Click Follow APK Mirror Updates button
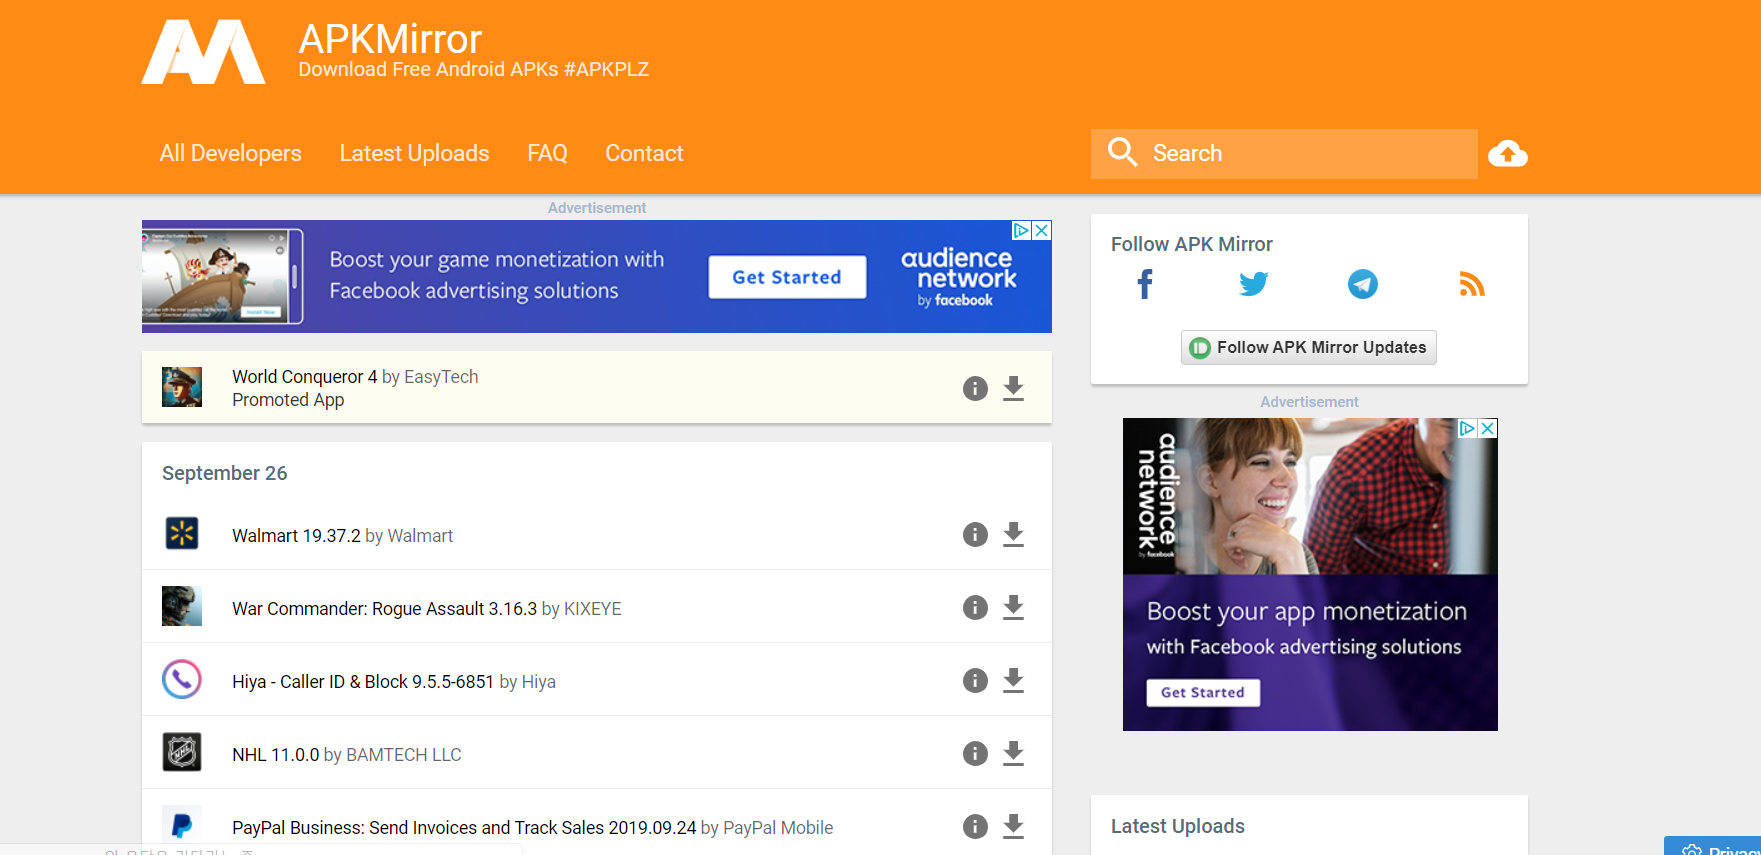 pyautogui.click(x=1308, y=347)
